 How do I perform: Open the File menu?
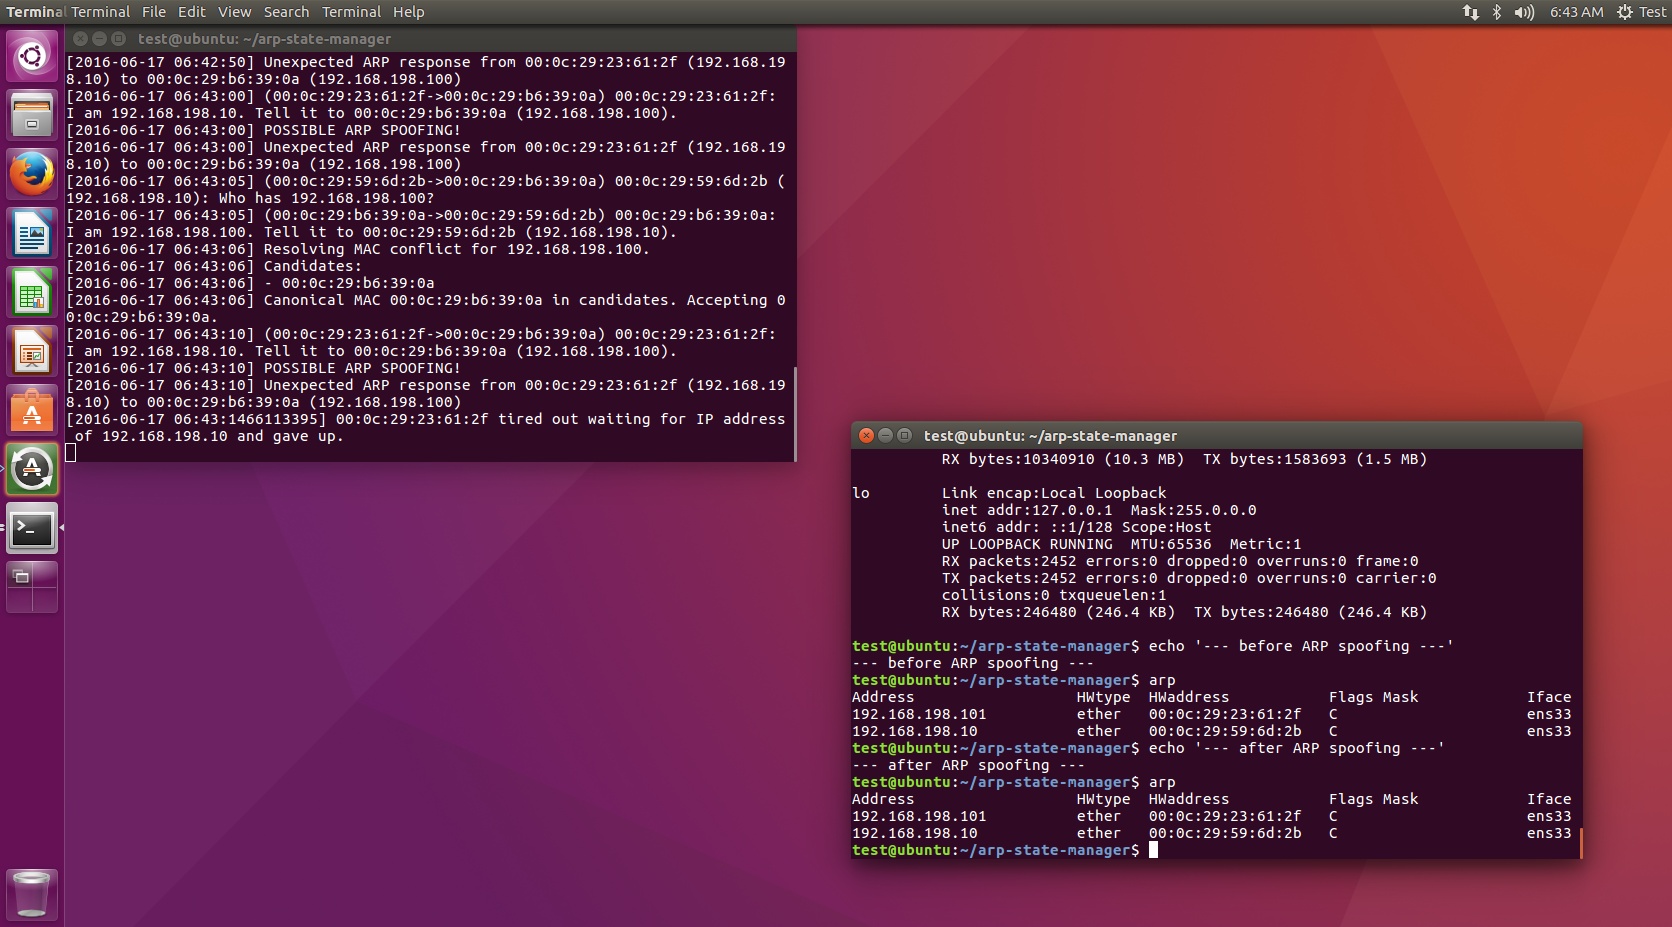pyautogui.click(x=153, y=12)
